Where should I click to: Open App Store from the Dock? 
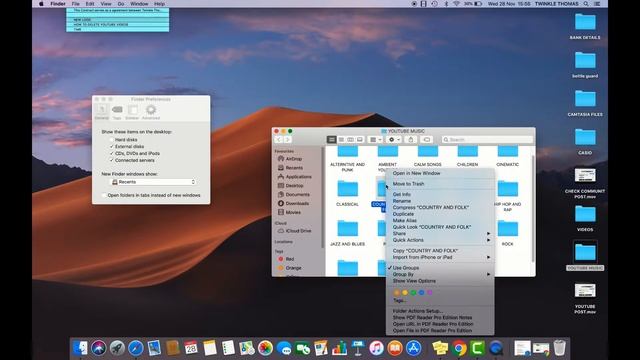(x=413, y=348)
